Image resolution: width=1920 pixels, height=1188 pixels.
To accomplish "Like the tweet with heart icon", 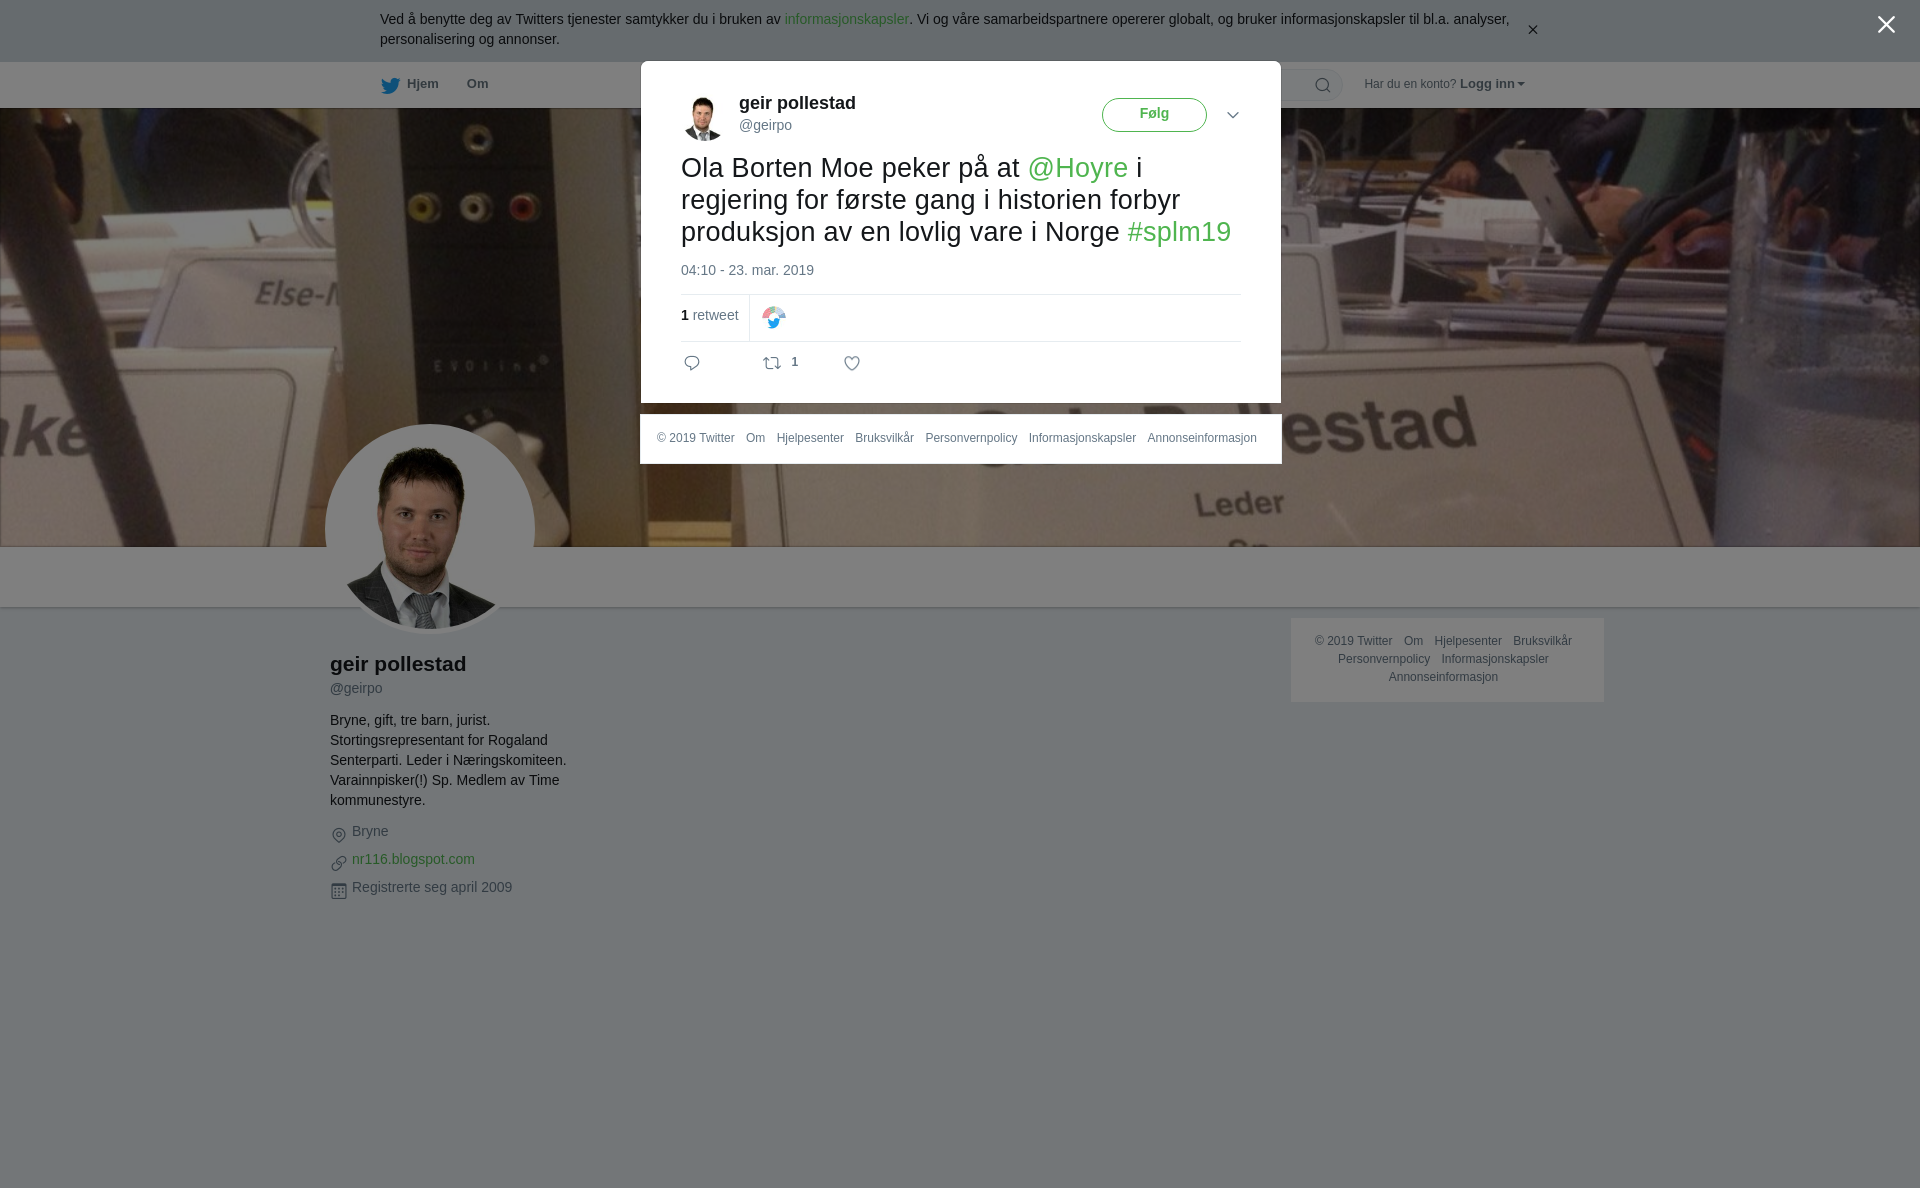I will point(852,363).
